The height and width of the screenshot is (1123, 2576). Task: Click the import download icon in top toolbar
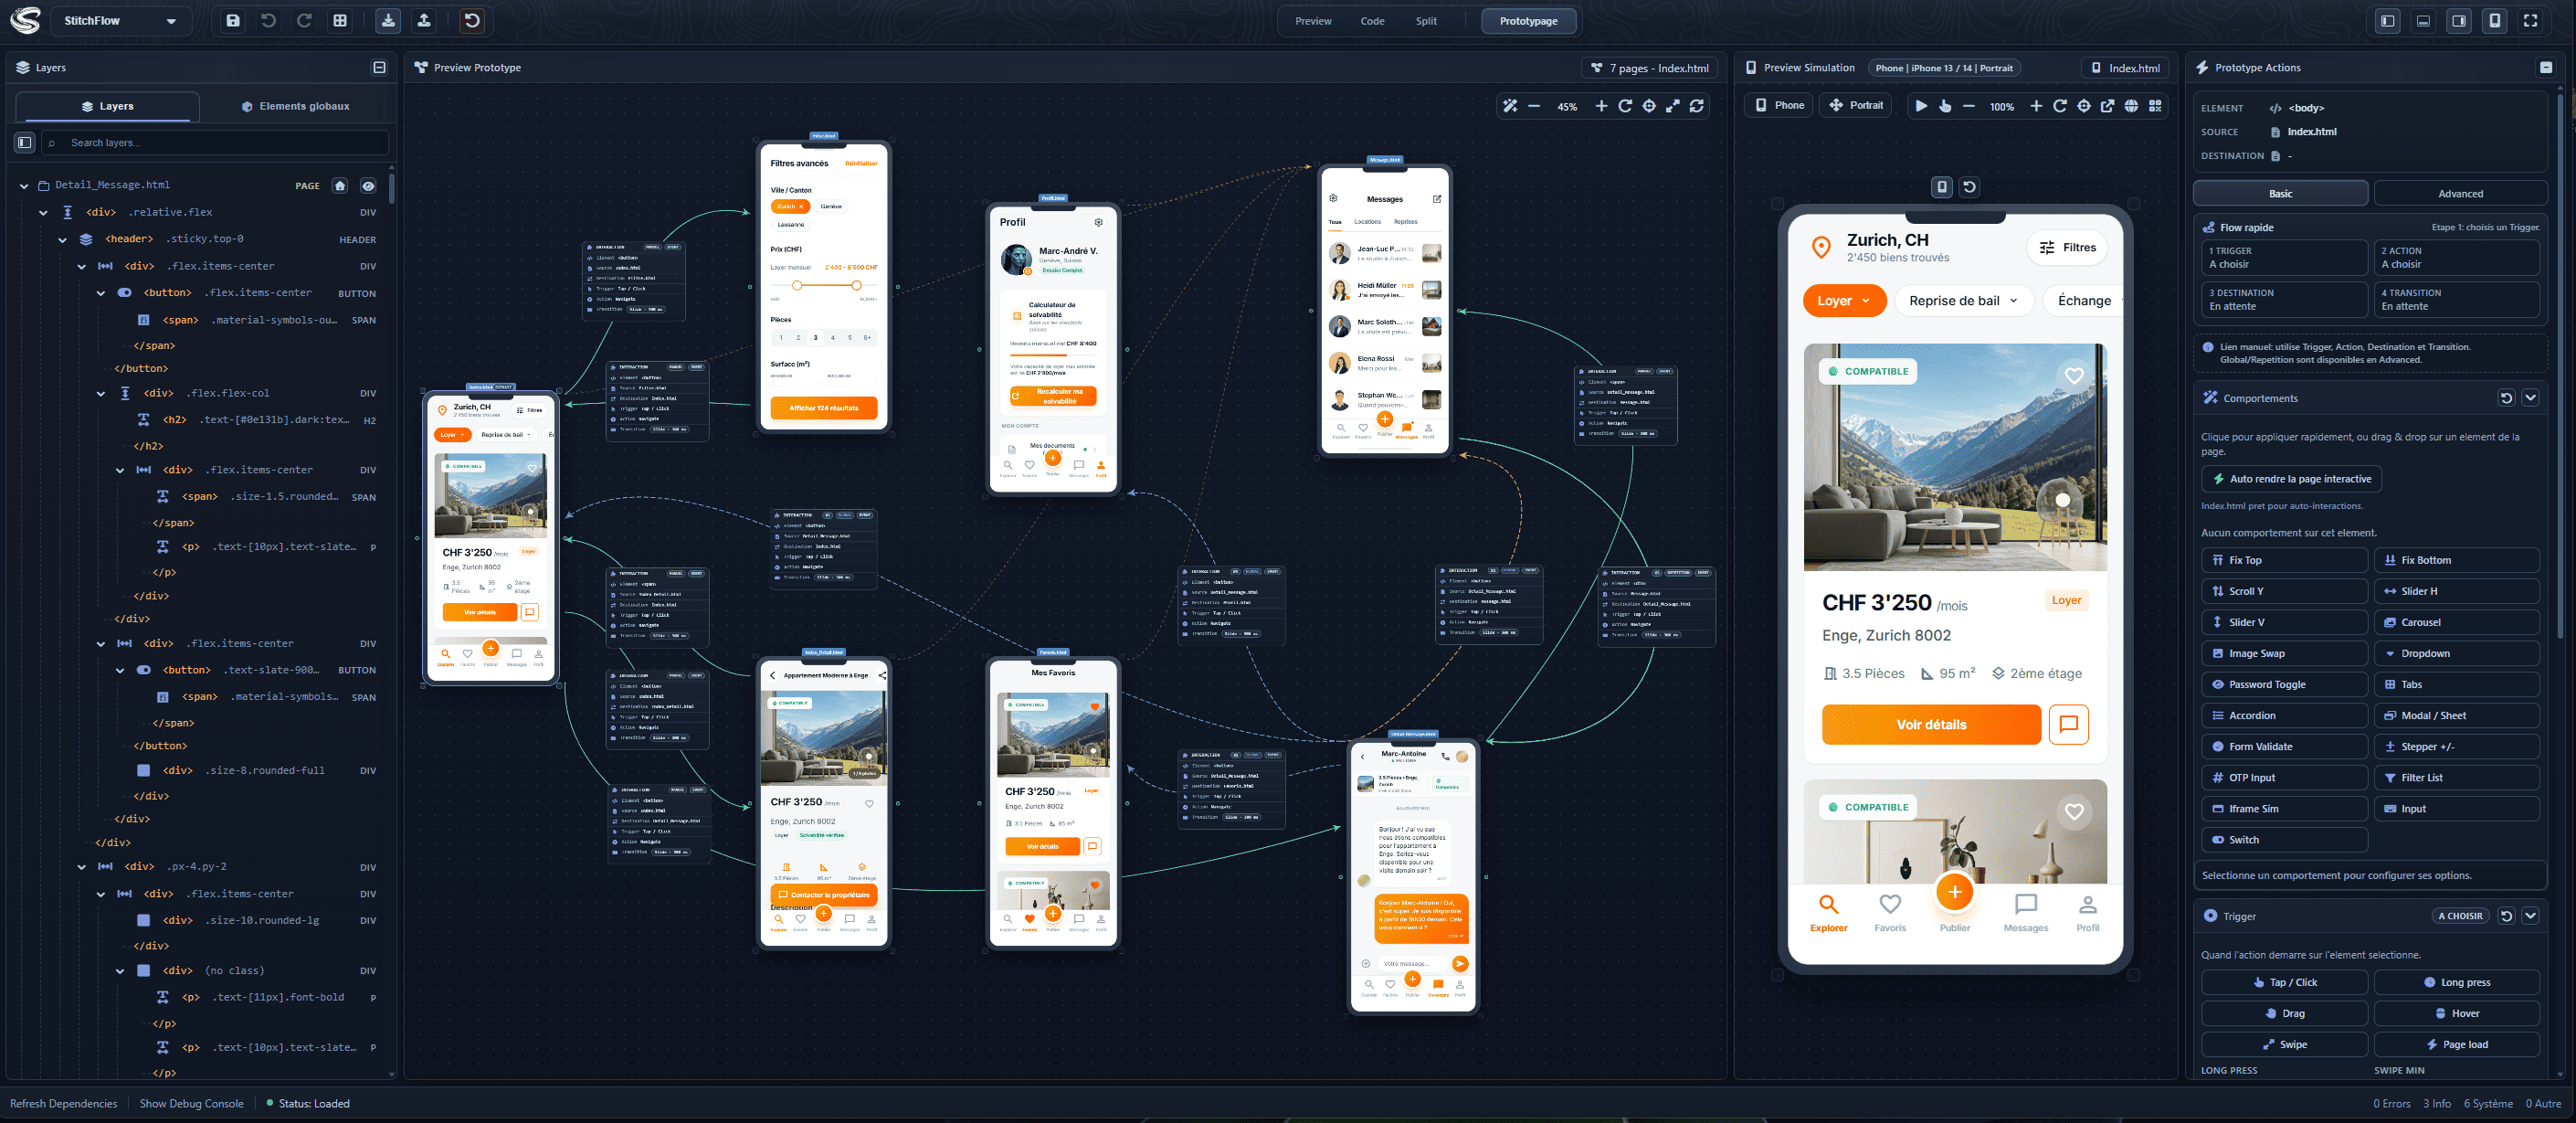(388, 21)
